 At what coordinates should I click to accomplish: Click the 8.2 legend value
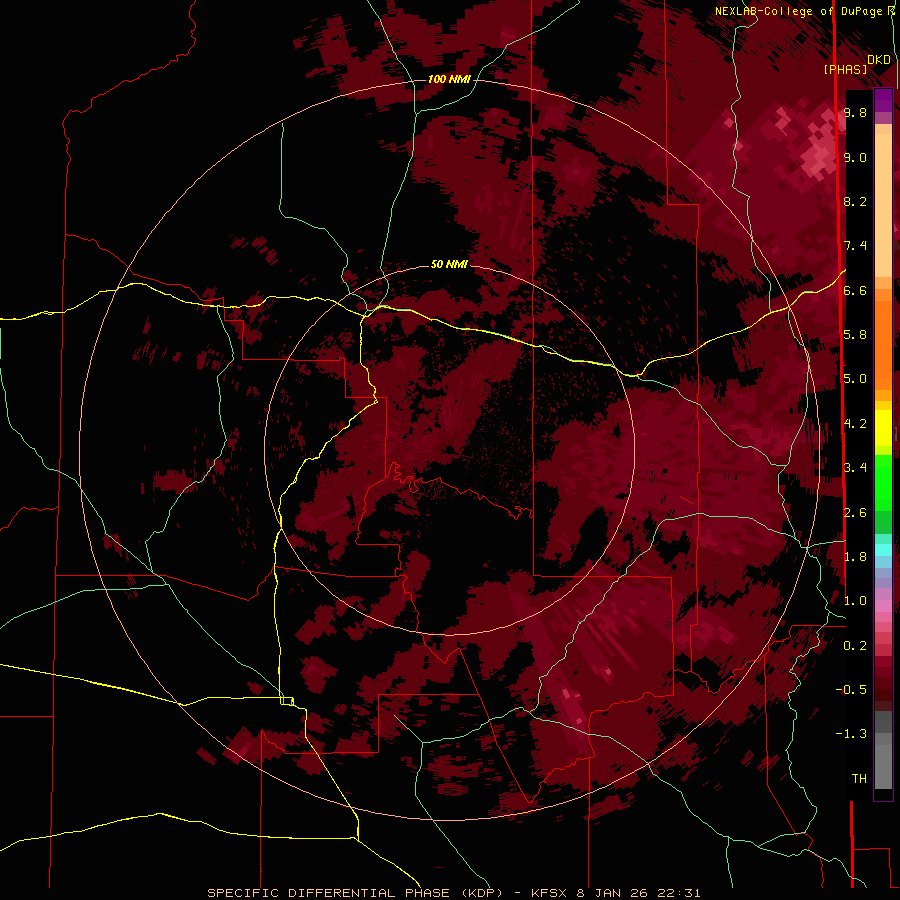click(855, 201)
